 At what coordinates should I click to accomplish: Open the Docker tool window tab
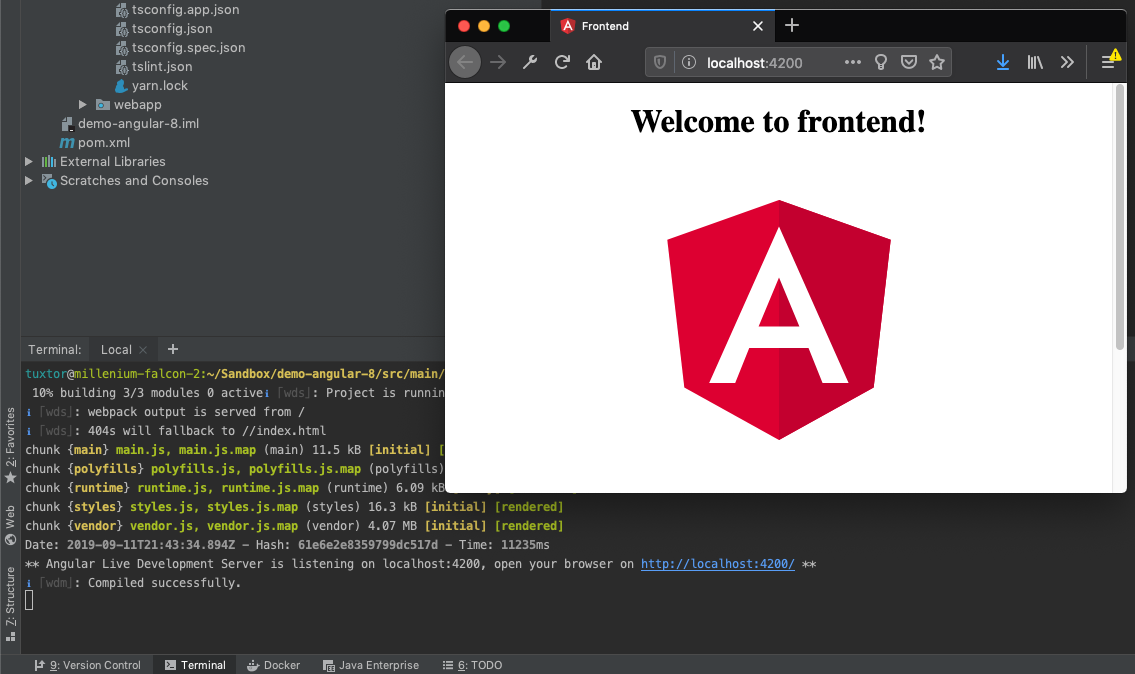273,665
